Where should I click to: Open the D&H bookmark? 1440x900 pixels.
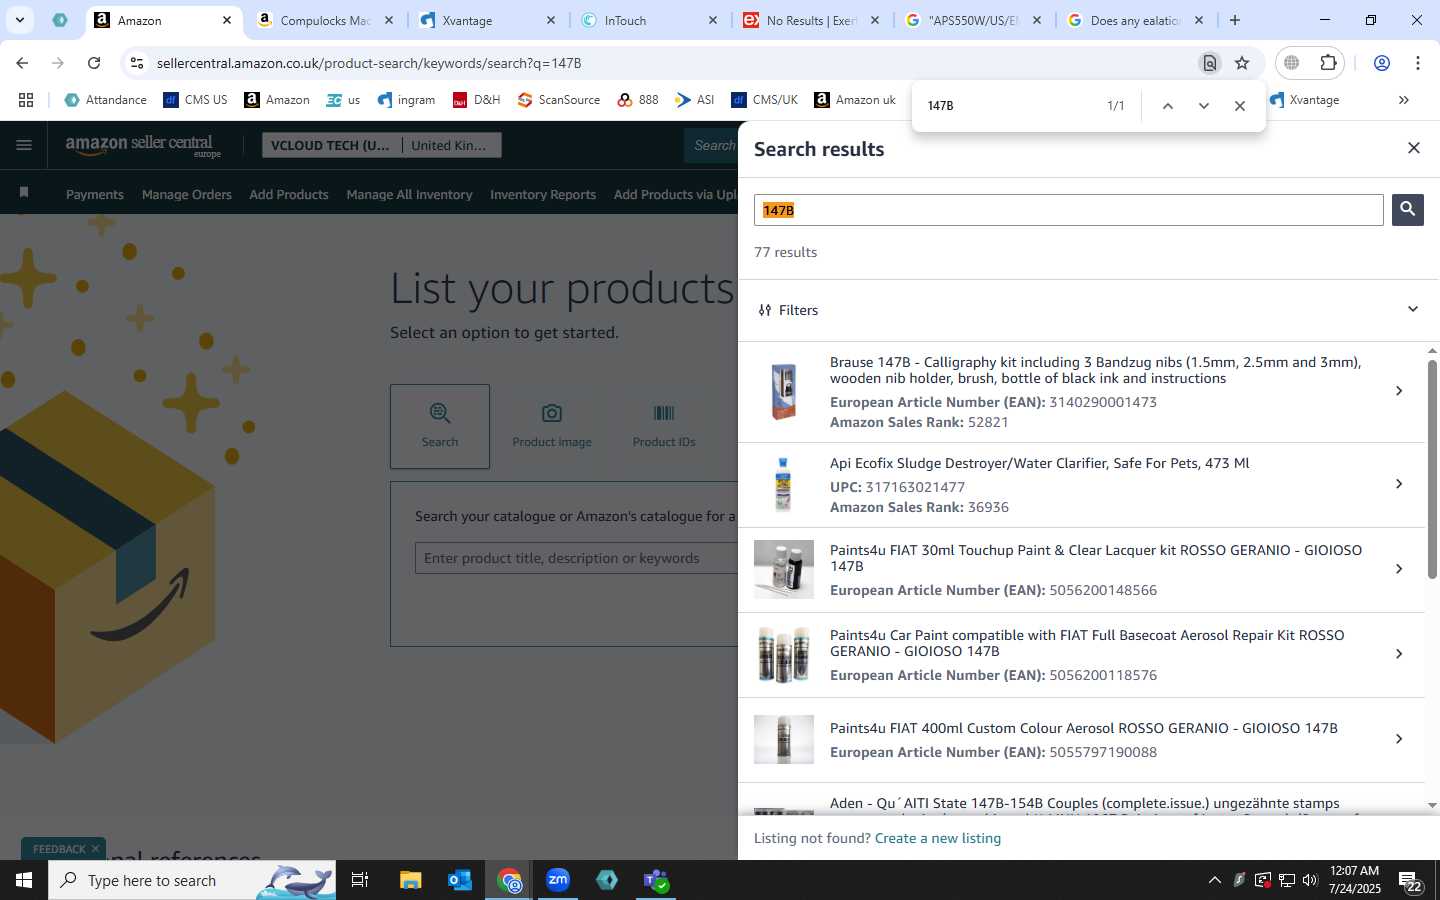476,100
